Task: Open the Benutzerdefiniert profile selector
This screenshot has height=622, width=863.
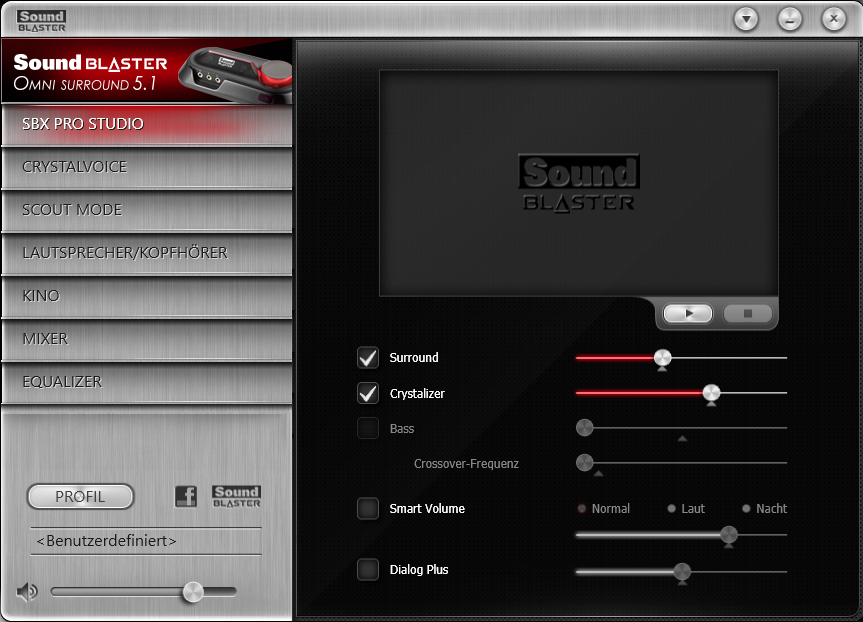Action: coord(146,541)
